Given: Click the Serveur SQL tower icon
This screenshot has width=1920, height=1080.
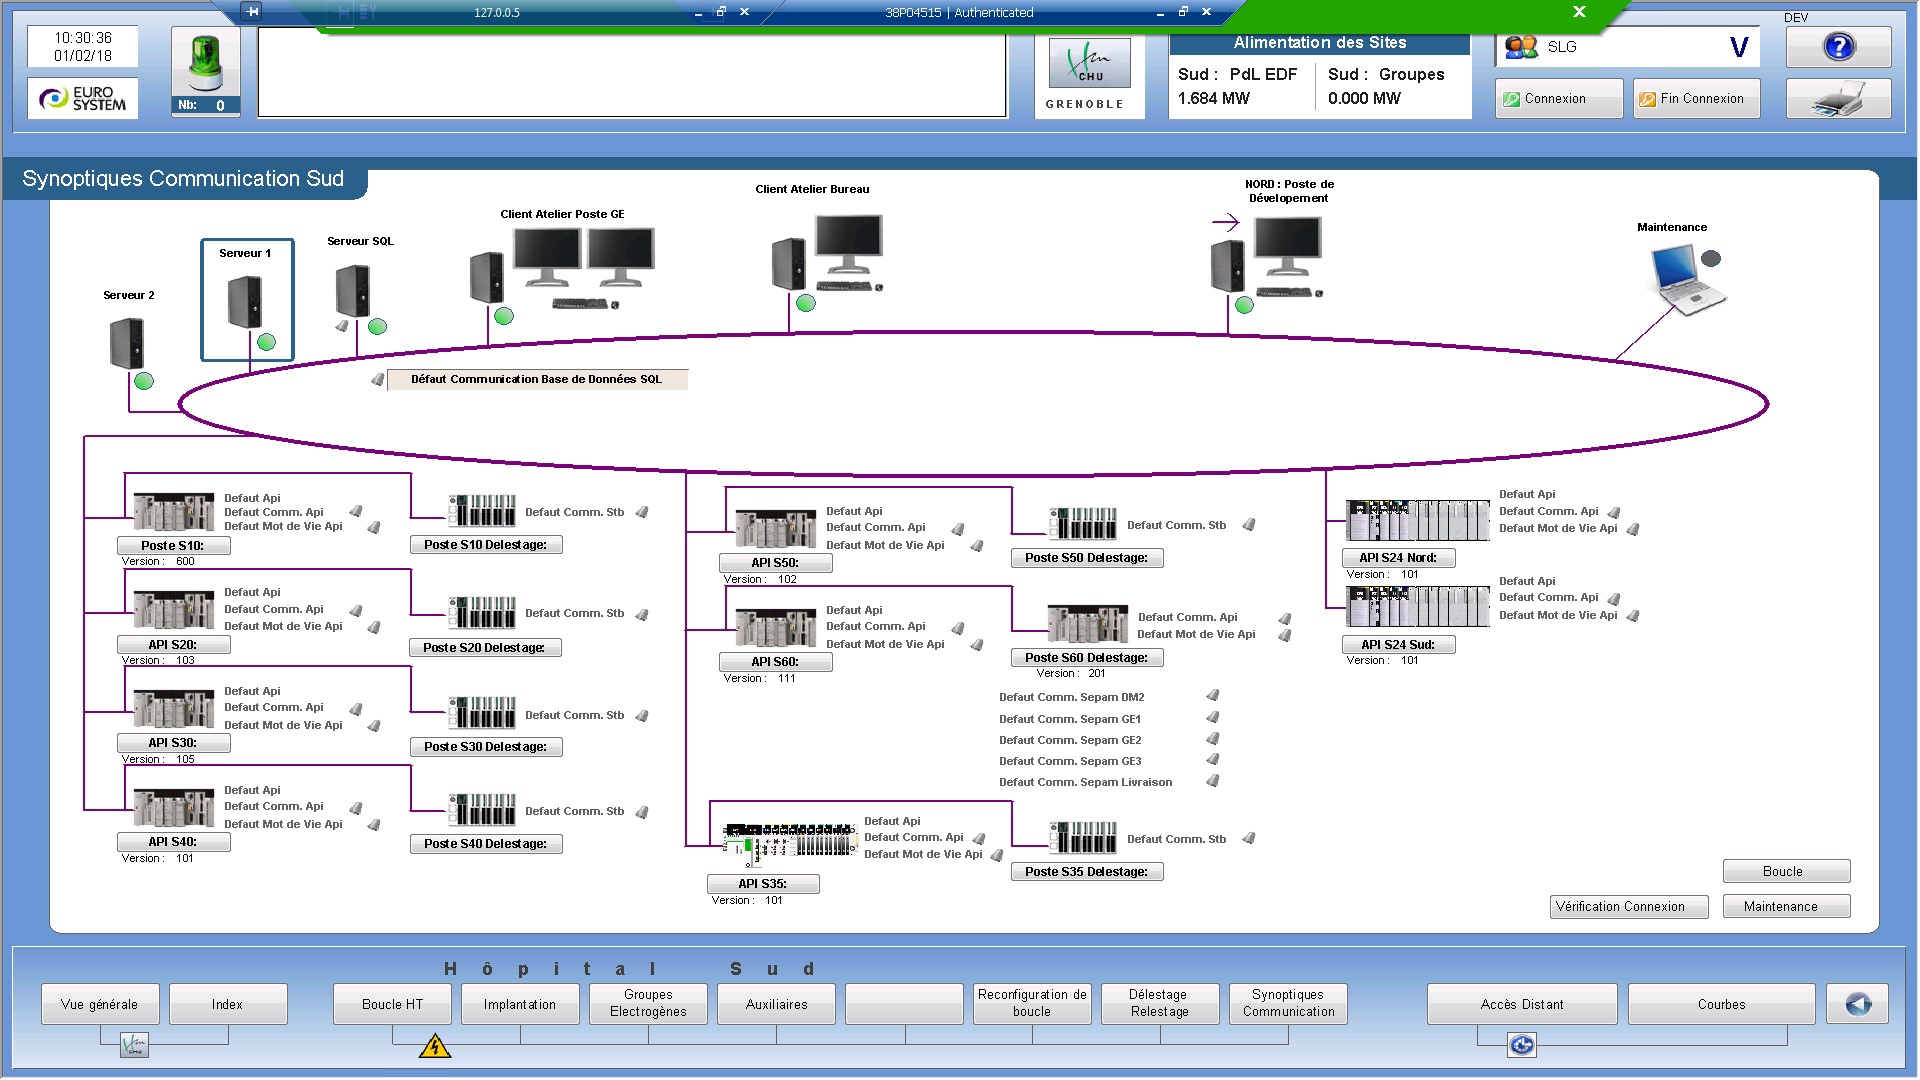Looking at the screenshot, I should click(x=353, y=291).
